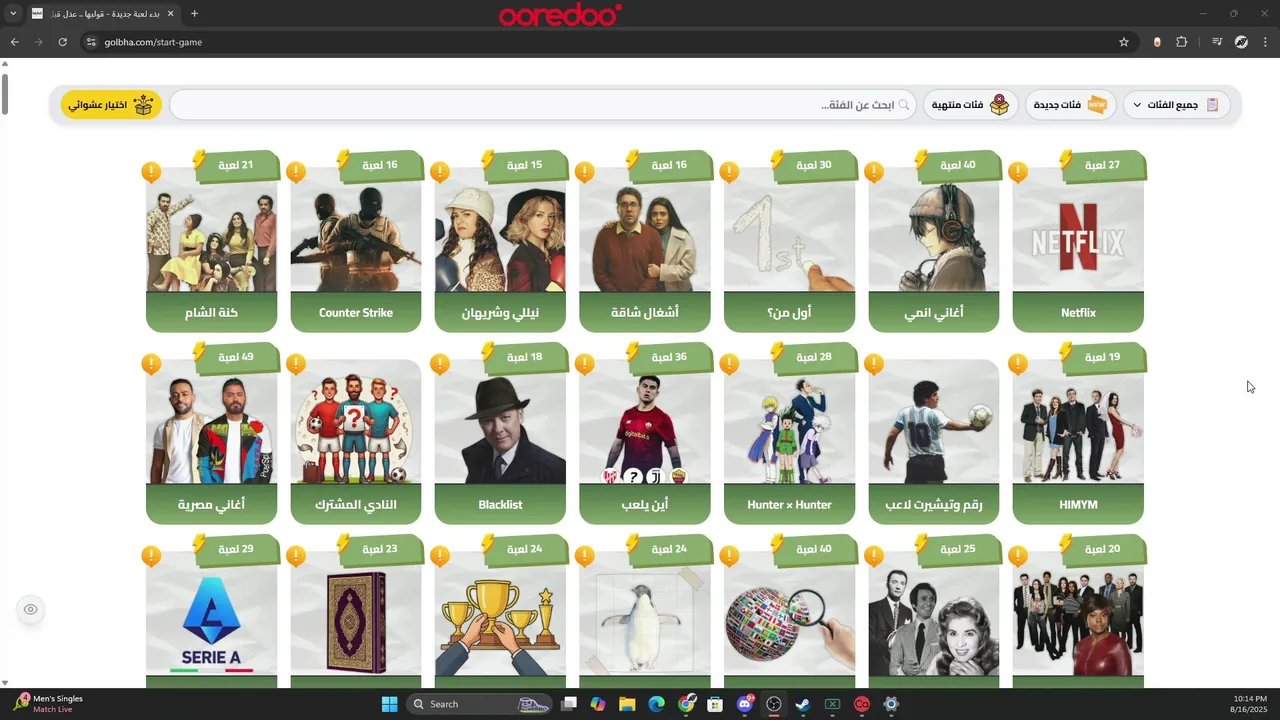Image resolution: width=1280 pixels, height=720 pixels.
Task: Click the page vertical scrollbar thumb
Action: (4, 93)
